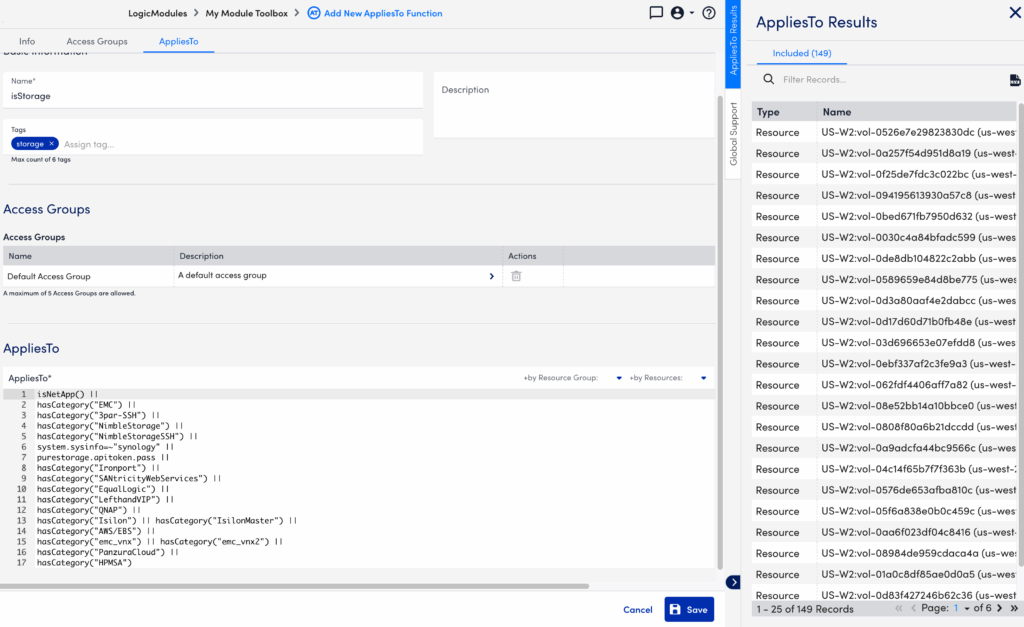Export results using the CSV download icon
1024x627 pixels.
(x=1016, y=78)
